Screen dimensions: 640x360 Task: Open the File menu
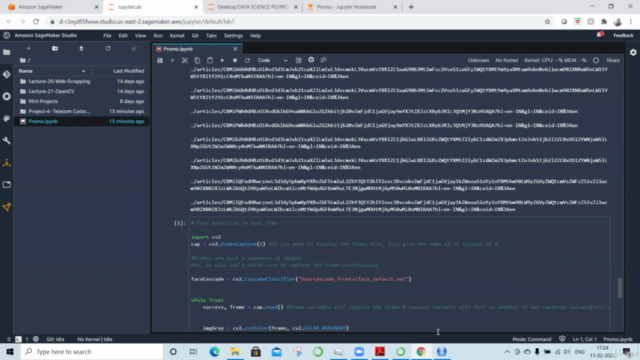pos(107,36)
